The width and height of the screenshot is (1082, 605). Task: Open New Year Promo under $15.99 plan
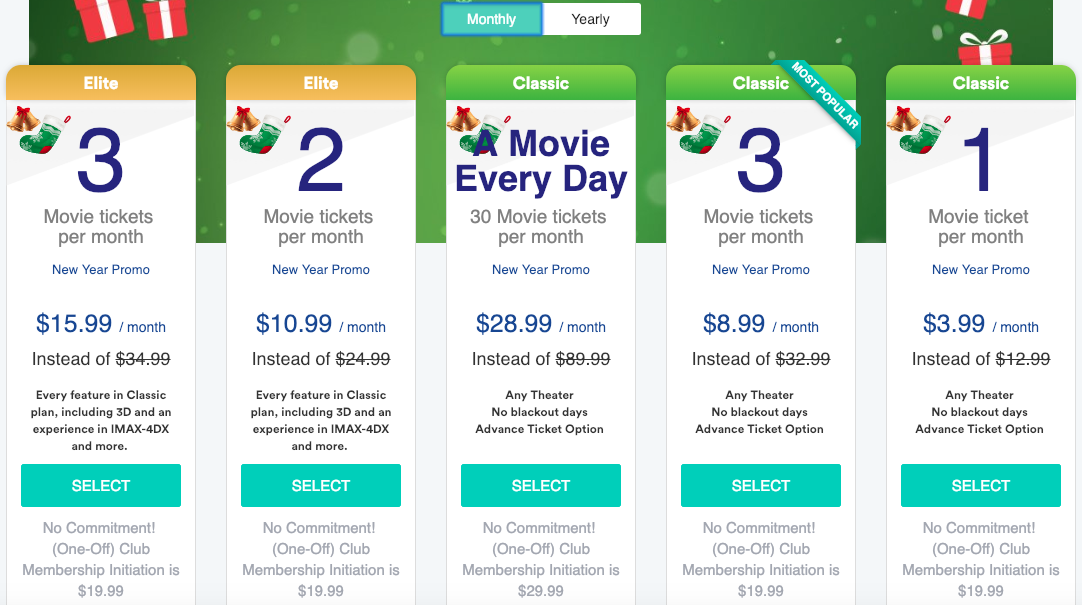tap(101, 270)
